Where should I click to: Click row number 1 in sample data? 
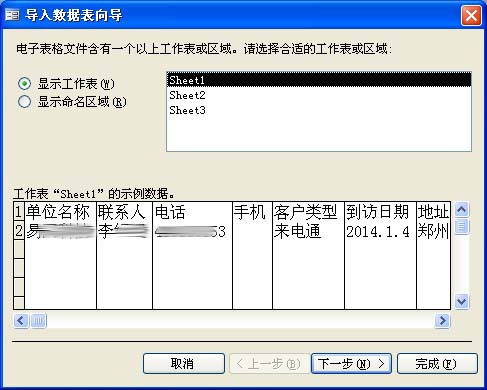pyautogui.click(x=19, y=212)
